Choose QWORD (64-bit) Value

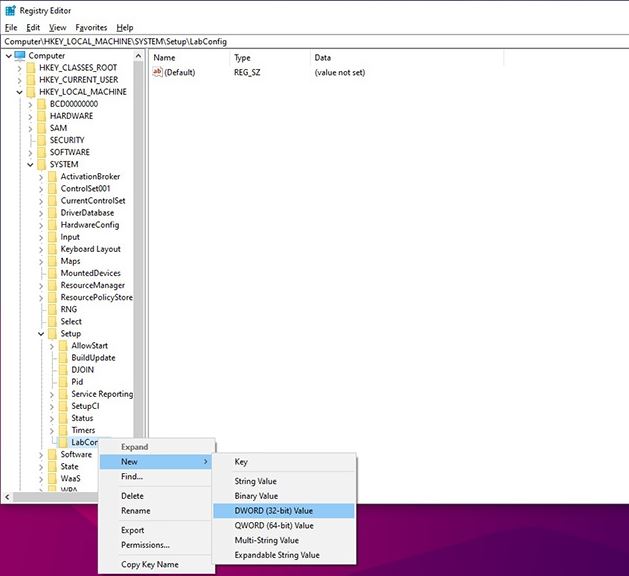(x=284, y=525)
